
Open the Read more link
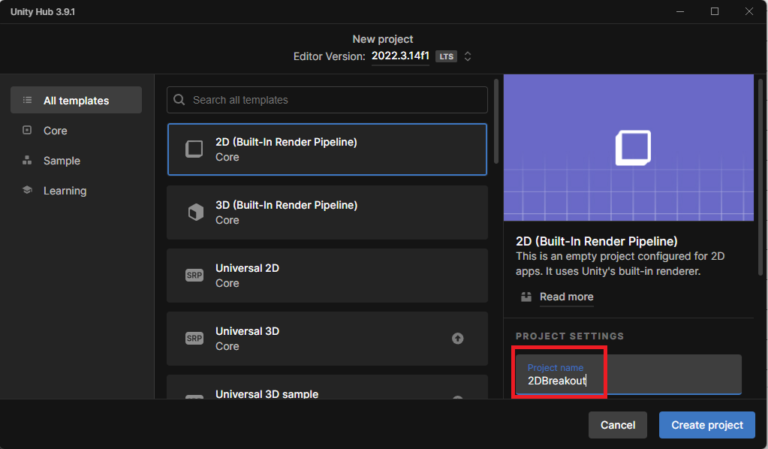click(x=566, y=297)
